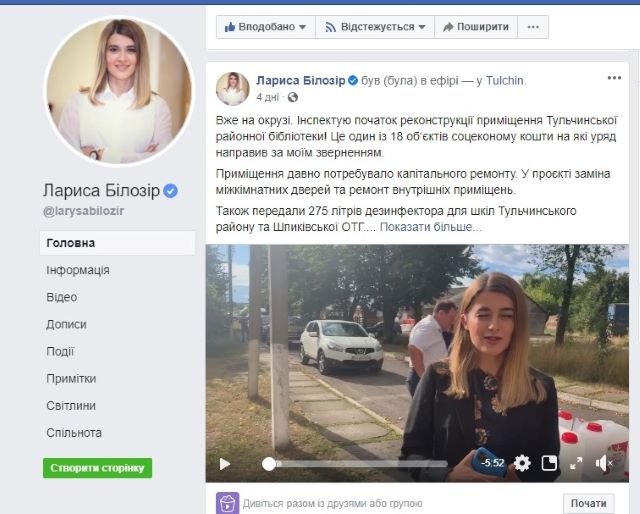This screenshot has width=640, height=514.
Task: Open the Світлини tab
Action: [71, 406]
